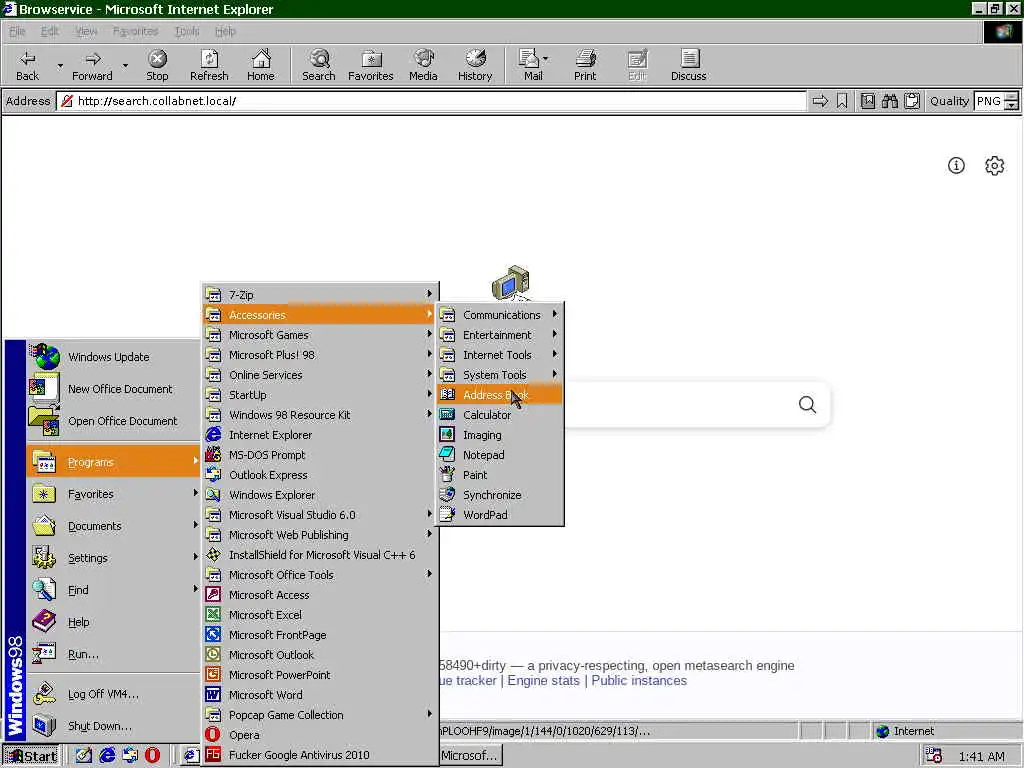This screenshot has width=1024, height=768.
Task: Click the Internet Explorer quick launch icon
Action: pos(106,756)
